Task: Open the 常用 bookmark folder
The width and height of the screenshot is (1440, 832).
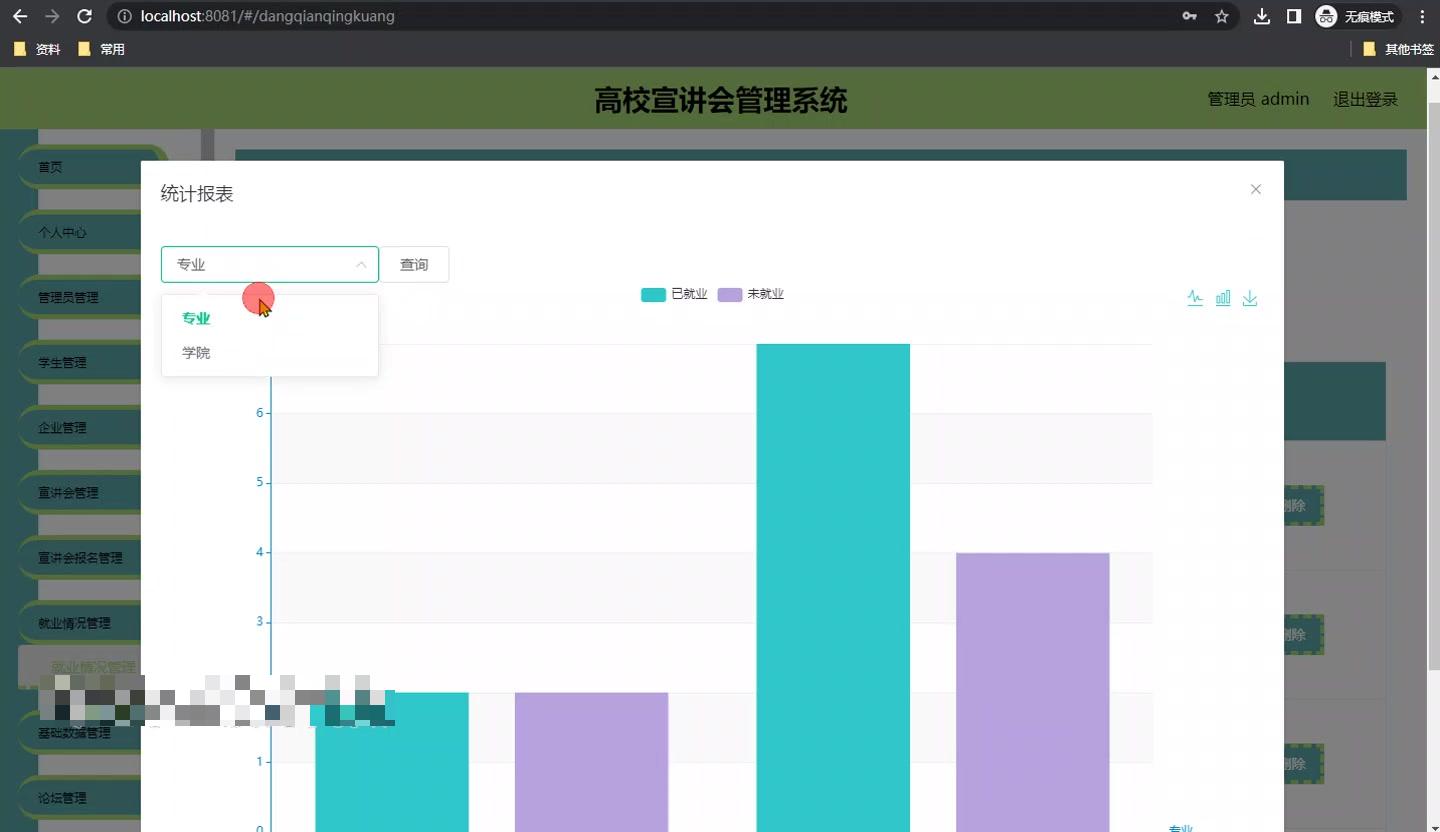Action: [101, 49]
